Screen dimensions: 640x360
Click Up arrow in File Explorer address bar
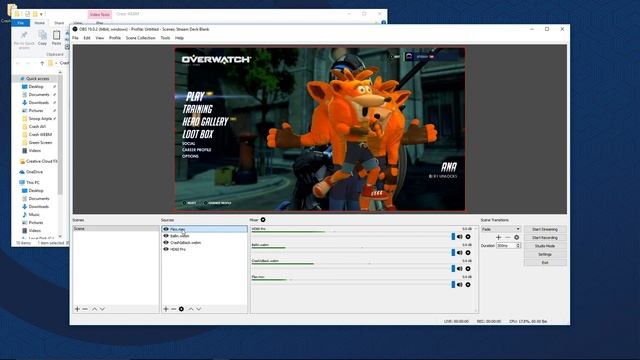click(42, 63)
